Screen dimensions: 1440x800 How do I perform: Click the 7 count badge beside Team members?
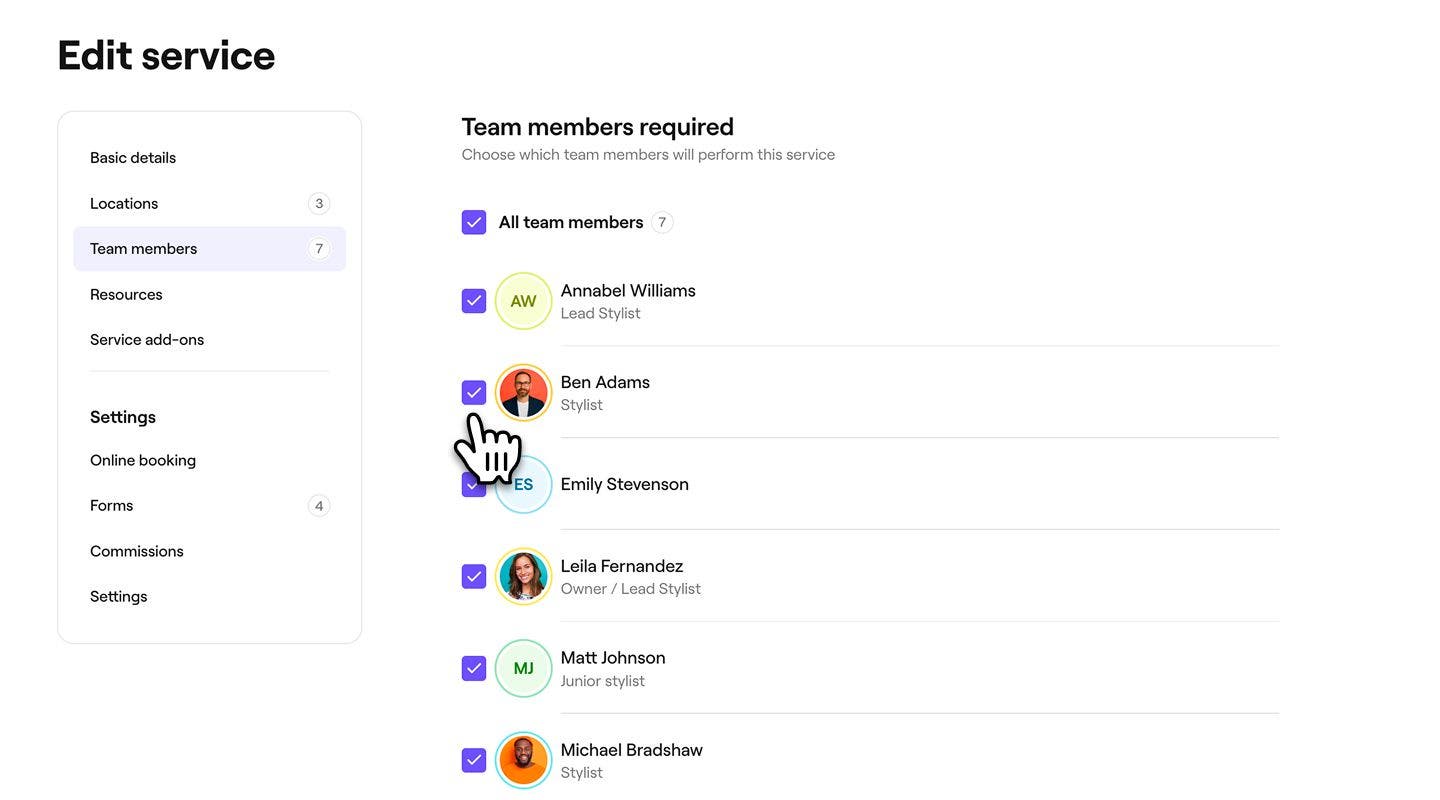tap(318, 248)
